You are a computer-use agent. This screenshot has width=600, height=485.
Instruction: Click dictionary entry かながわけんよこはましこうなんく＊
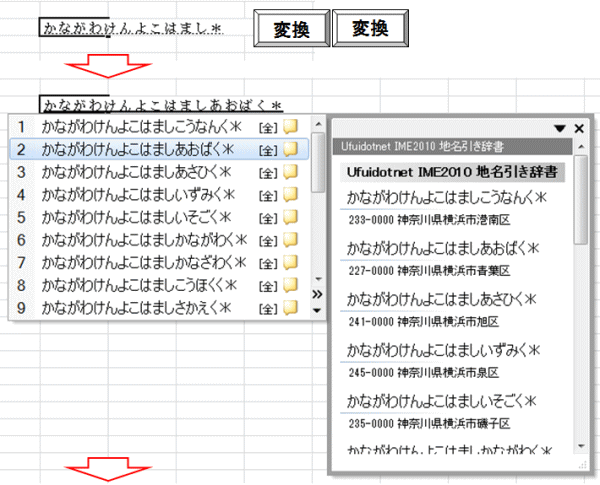click(x=447, y=198)
